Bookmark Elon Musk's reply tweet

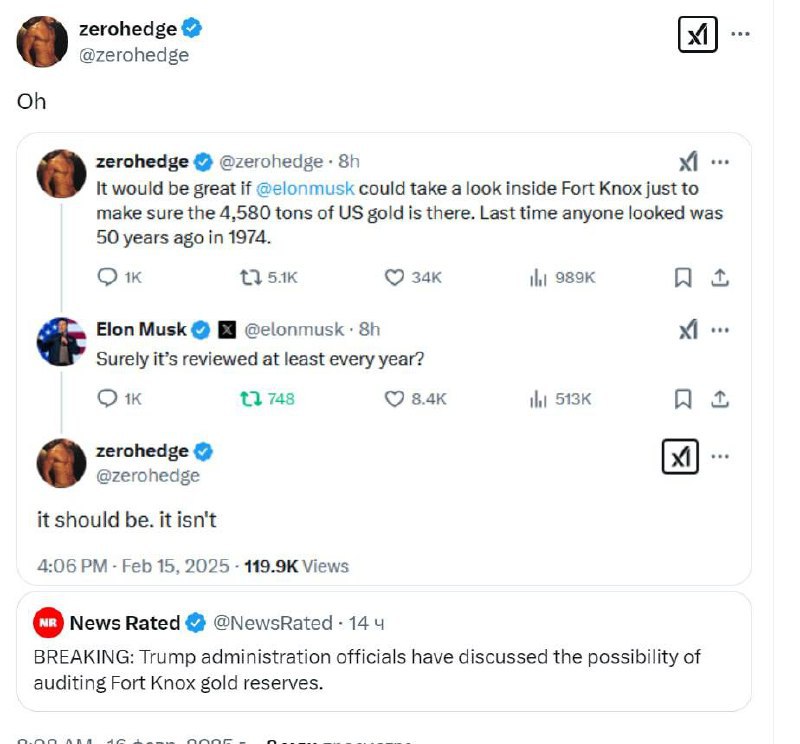click(683, 399)
